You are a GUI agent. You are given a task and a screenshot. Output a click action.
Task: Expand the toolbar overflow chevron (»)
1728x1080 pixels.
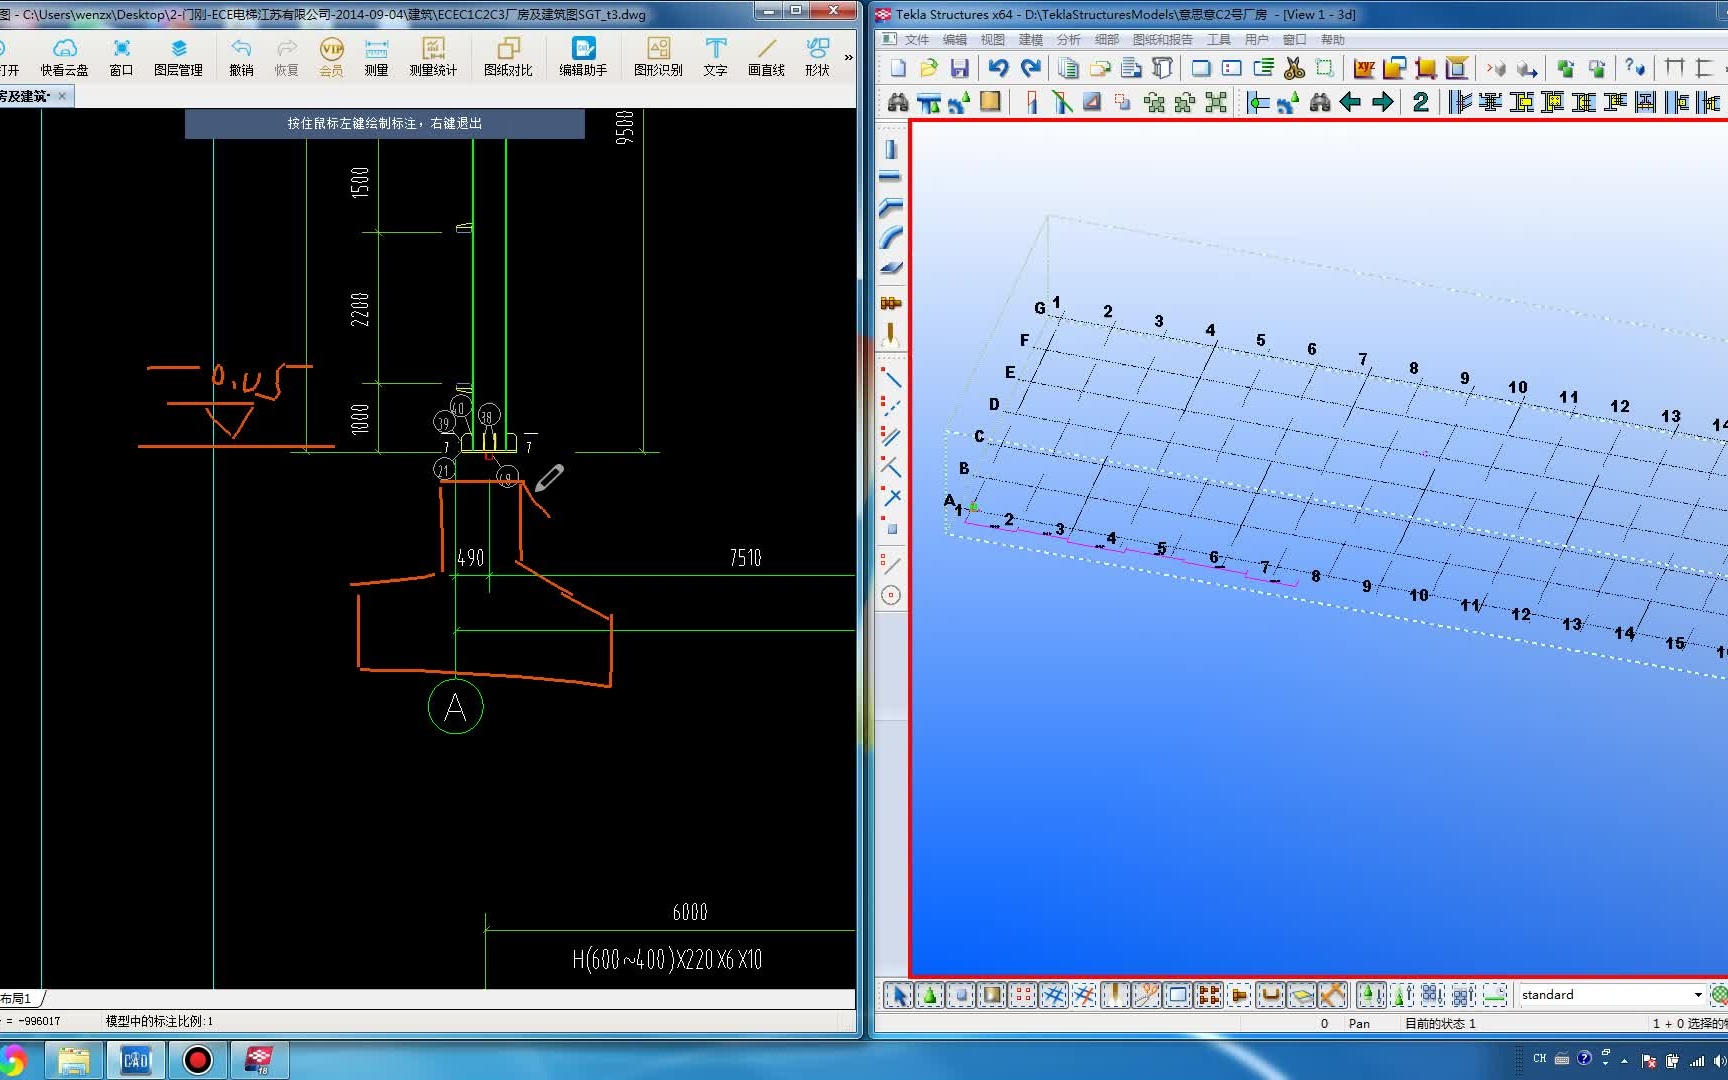click(848, 57)
